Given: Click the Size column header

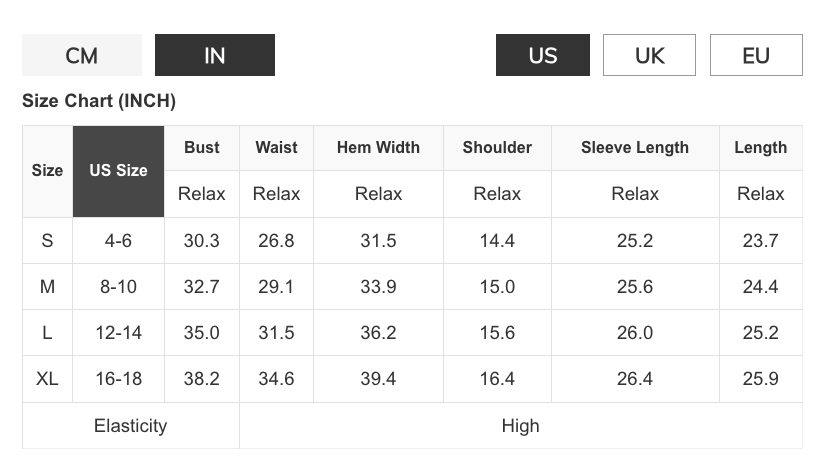Looking at the screenshot, I should tap(47, 171).
